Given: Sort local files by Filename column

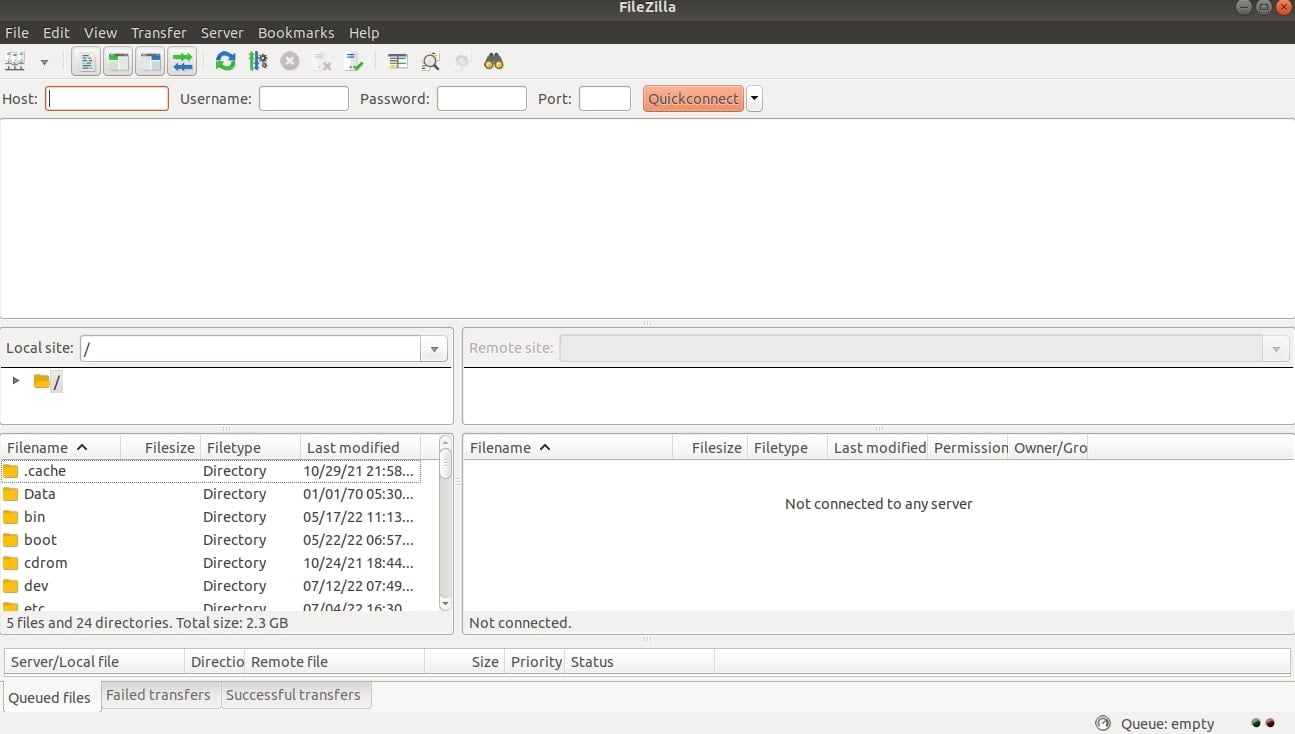Looking at the screenshot, I should click(60, 447).
